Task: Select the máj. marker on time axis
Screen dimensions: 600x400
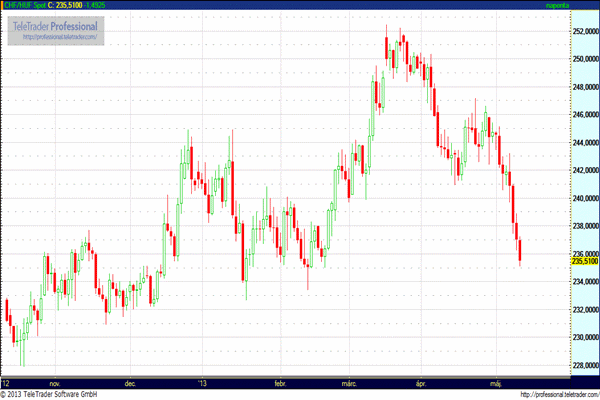Action: (x=496, y=382)
